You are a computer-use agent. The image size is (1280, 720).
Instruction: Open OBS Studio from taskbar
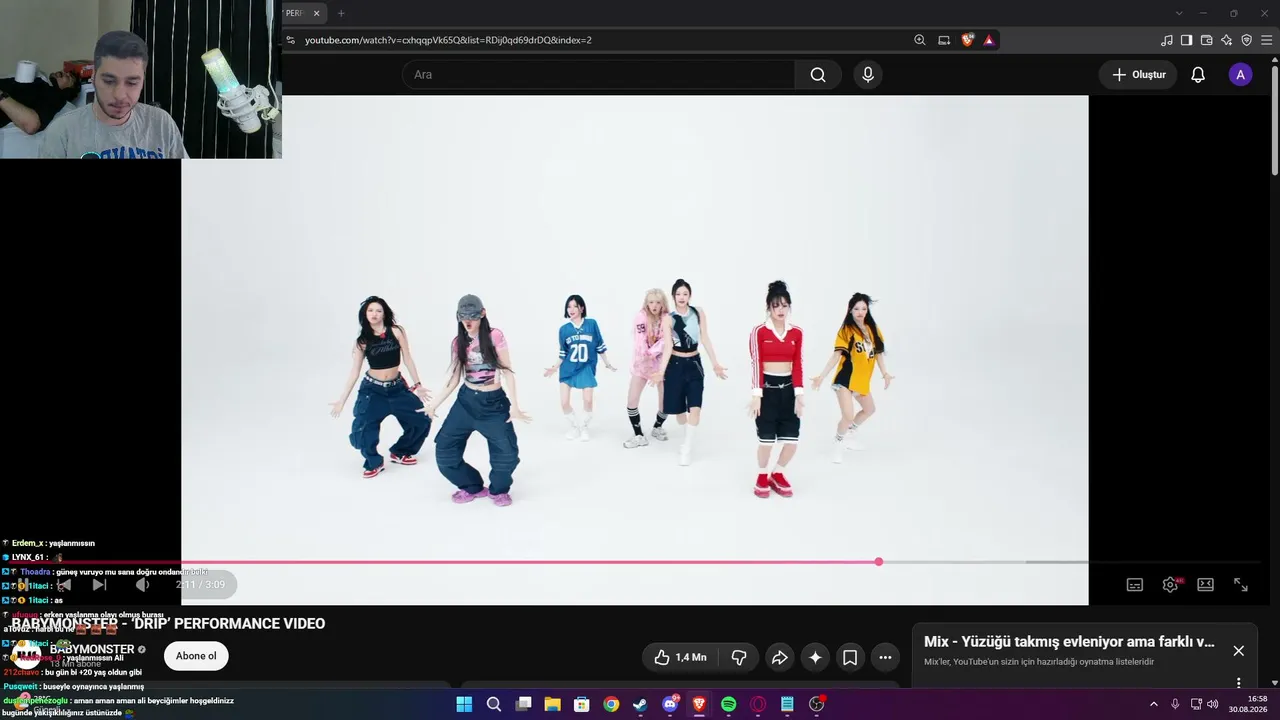click(816, 704)
